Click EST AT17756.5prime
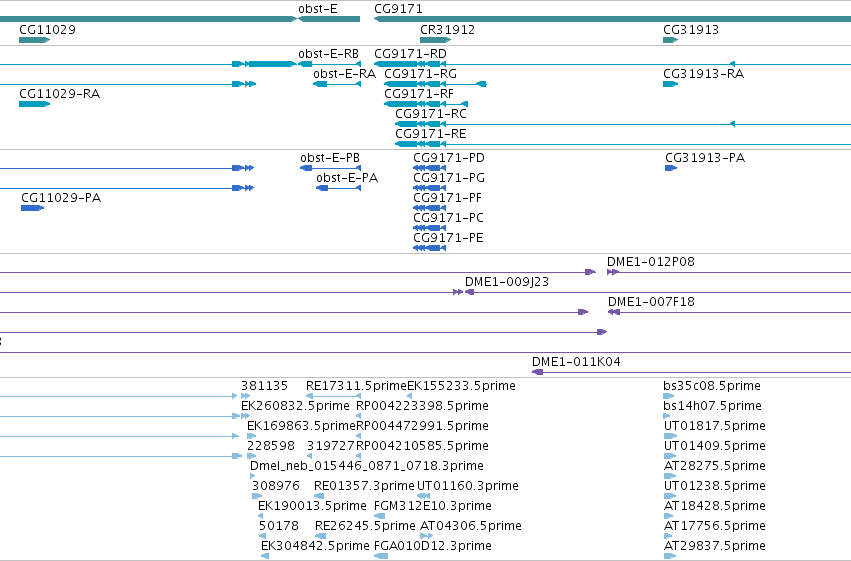 (715, 526)
